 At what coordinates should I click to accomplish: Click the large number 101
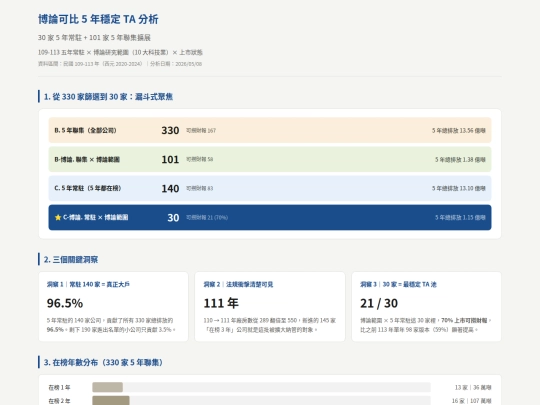point(170,159)
